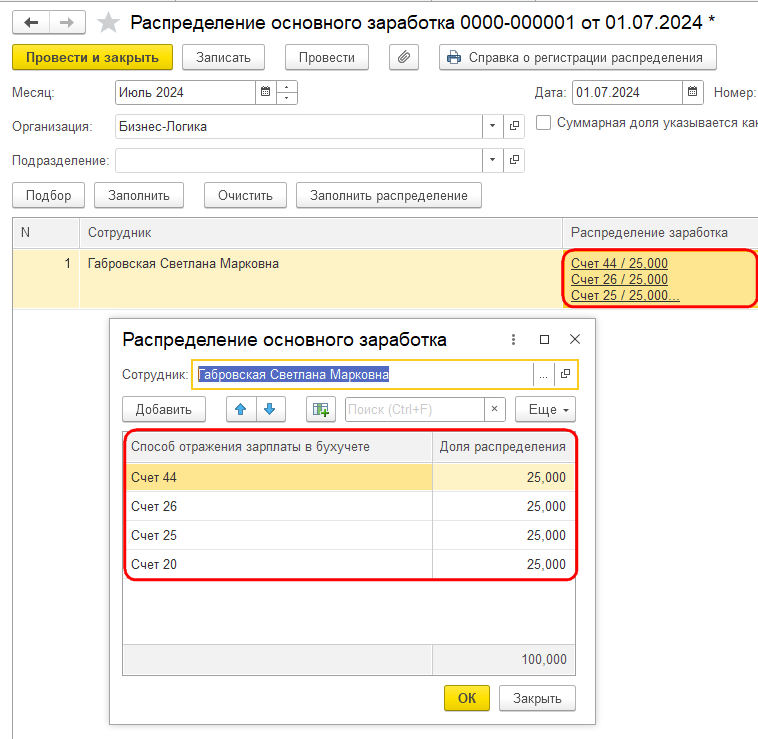Click 25,000 share for Счет 20
758x739 pixels.
503,565
